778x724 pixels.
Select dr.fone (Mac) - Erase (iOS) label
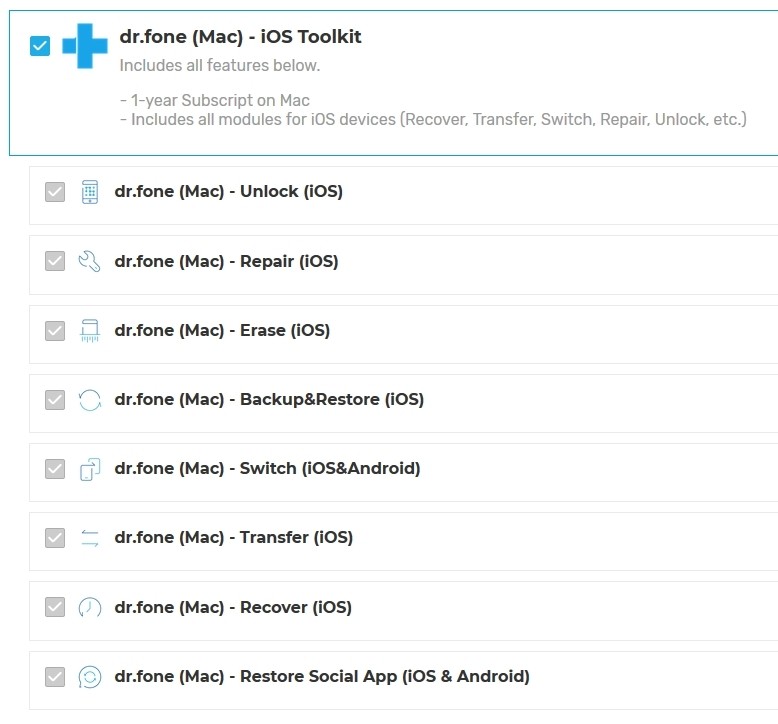pyautogui.click(x=222, y=330)
